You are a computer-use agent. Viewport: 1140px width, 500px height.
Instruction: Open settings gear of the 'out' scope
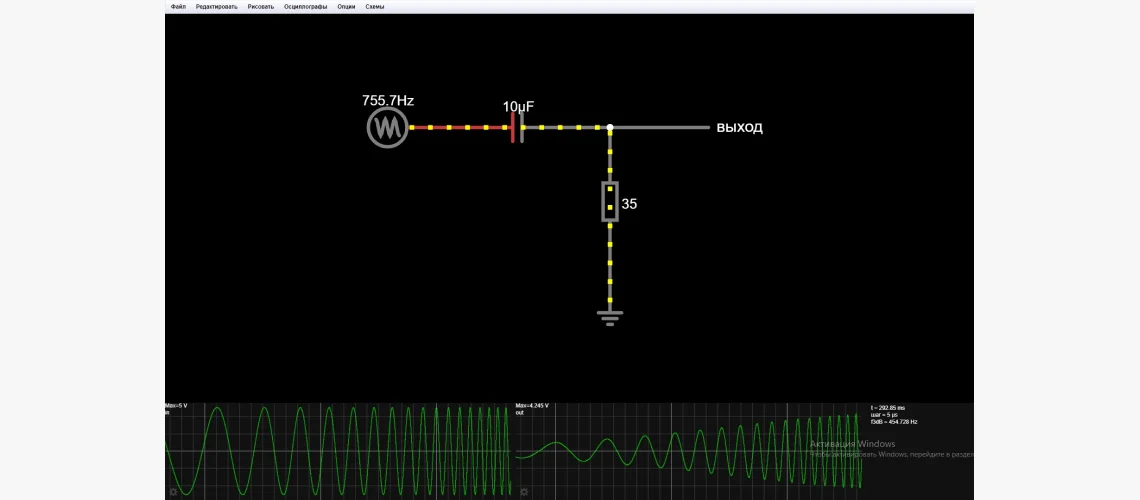coord(521,491)
